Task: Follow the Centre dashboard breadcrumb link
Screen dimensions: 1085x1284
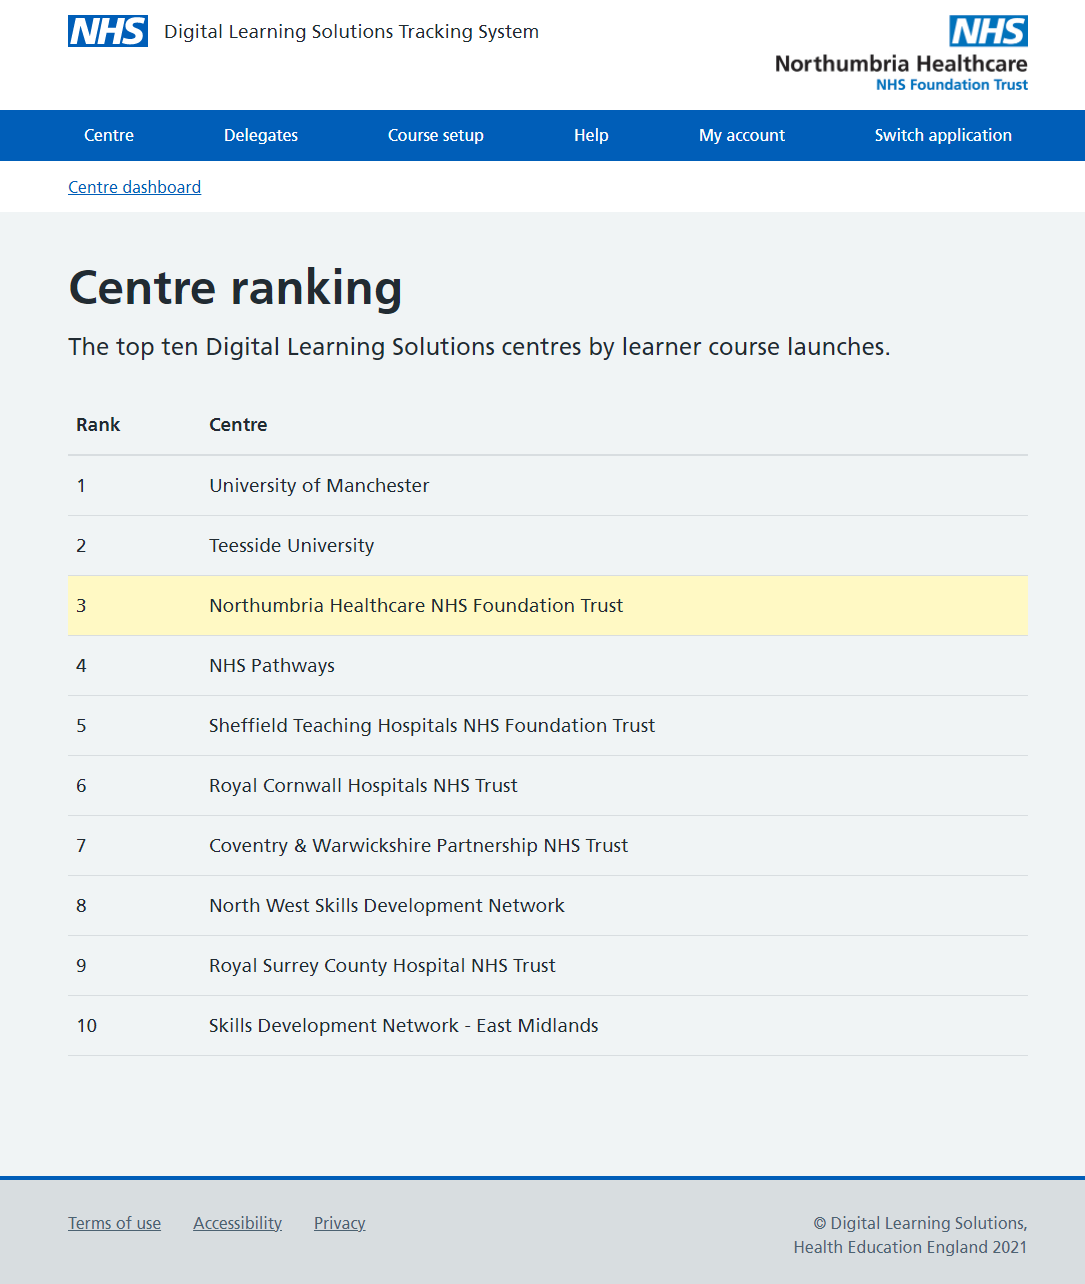Action: click(x=134, y=187)
